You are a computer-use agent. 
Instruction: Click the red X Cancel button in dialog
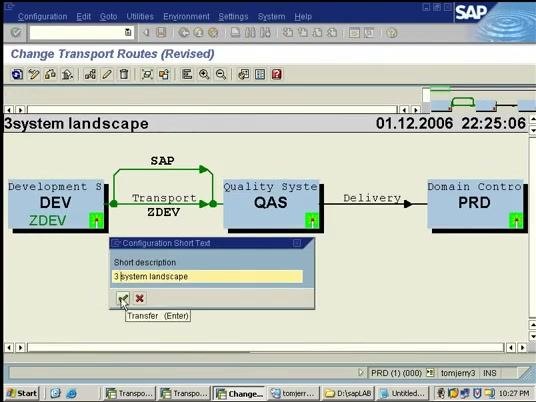coord(139,298)
